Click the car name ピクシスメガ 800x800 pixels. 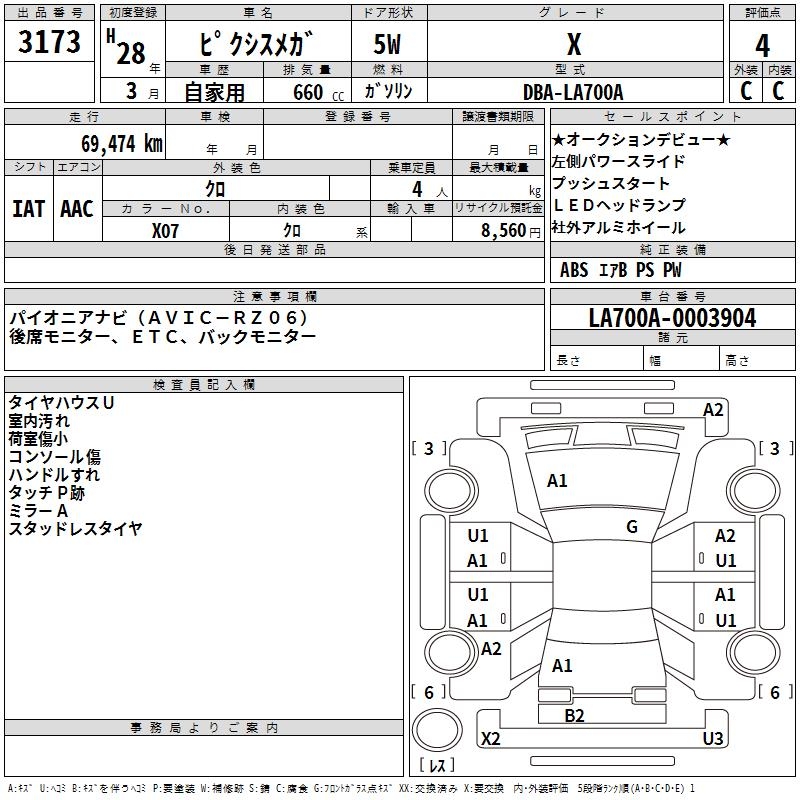(x=255, y=43)
